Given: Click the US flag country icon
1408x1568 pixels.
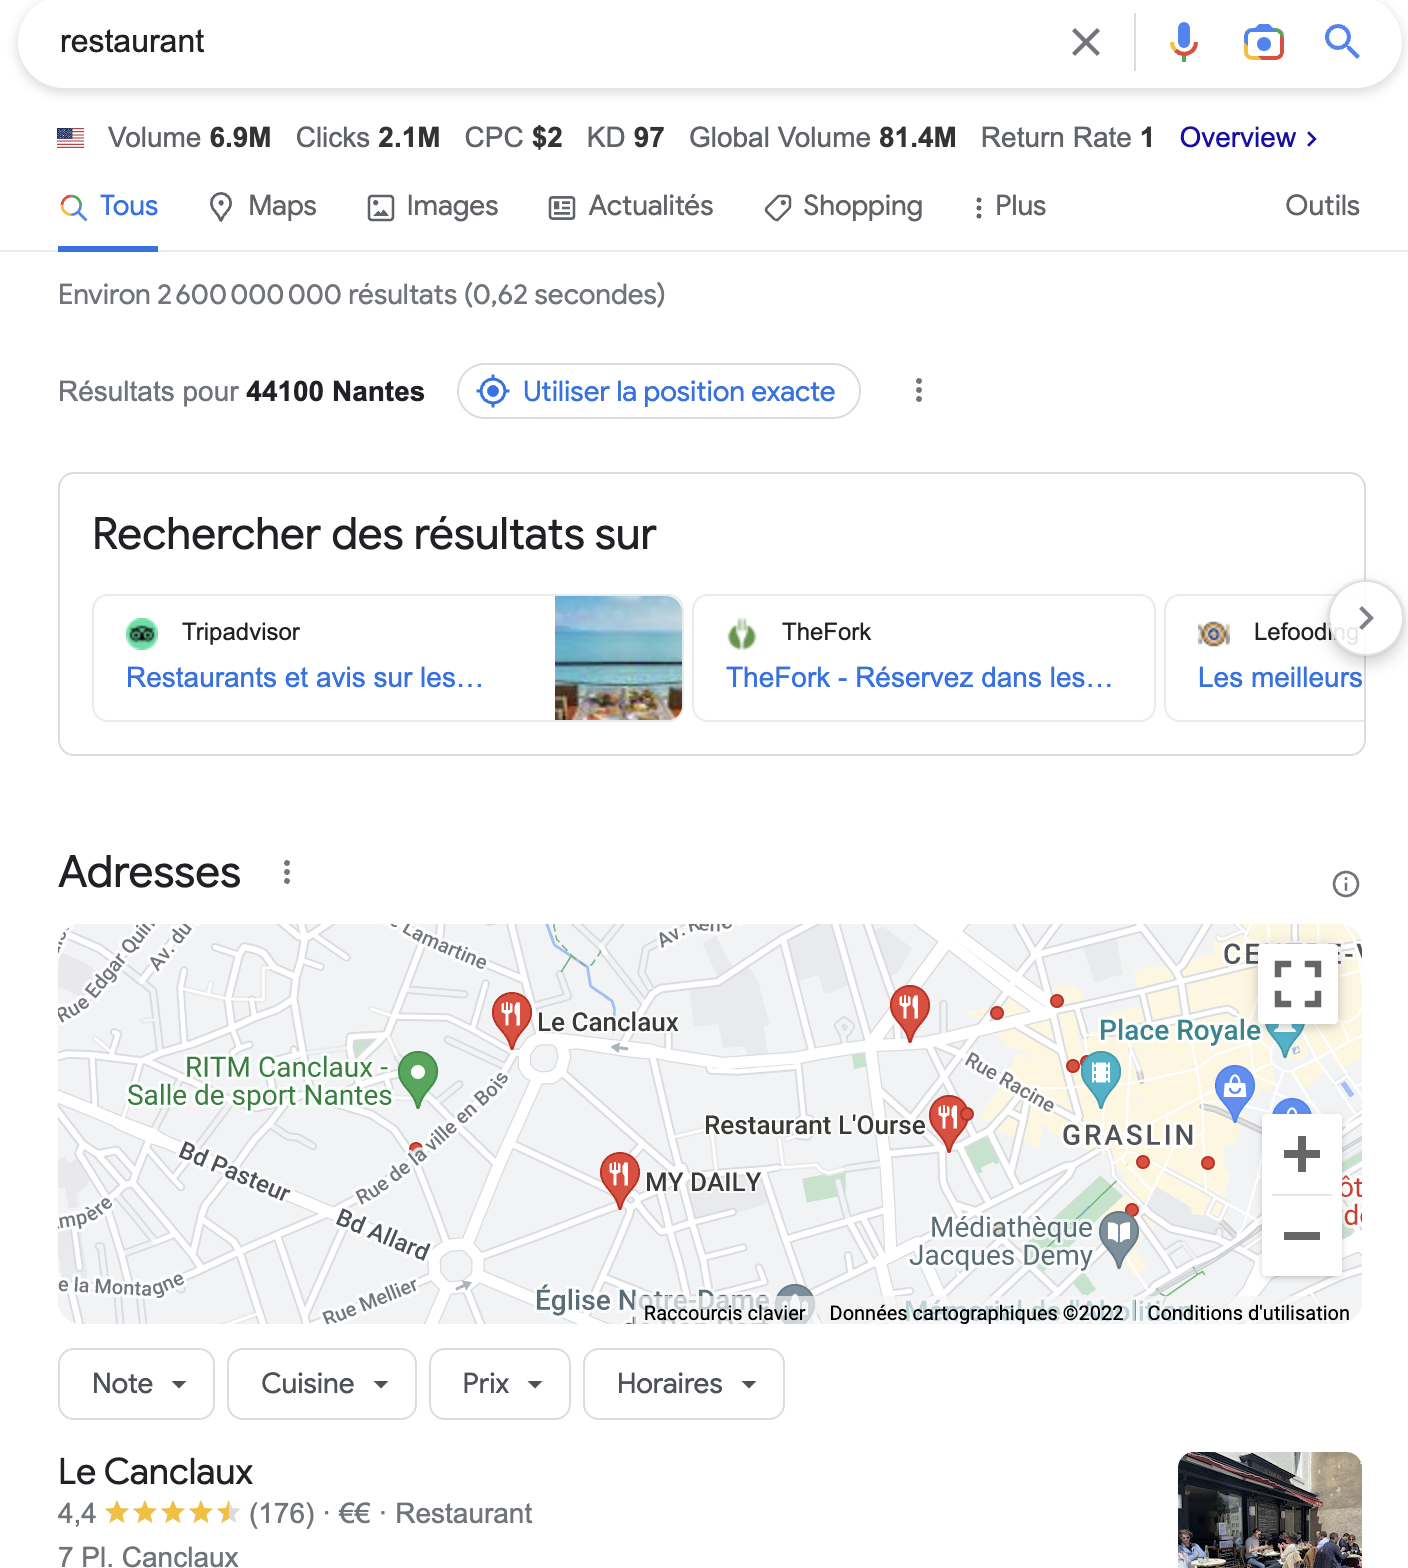Looking at the screenshot, I should 71,138.
